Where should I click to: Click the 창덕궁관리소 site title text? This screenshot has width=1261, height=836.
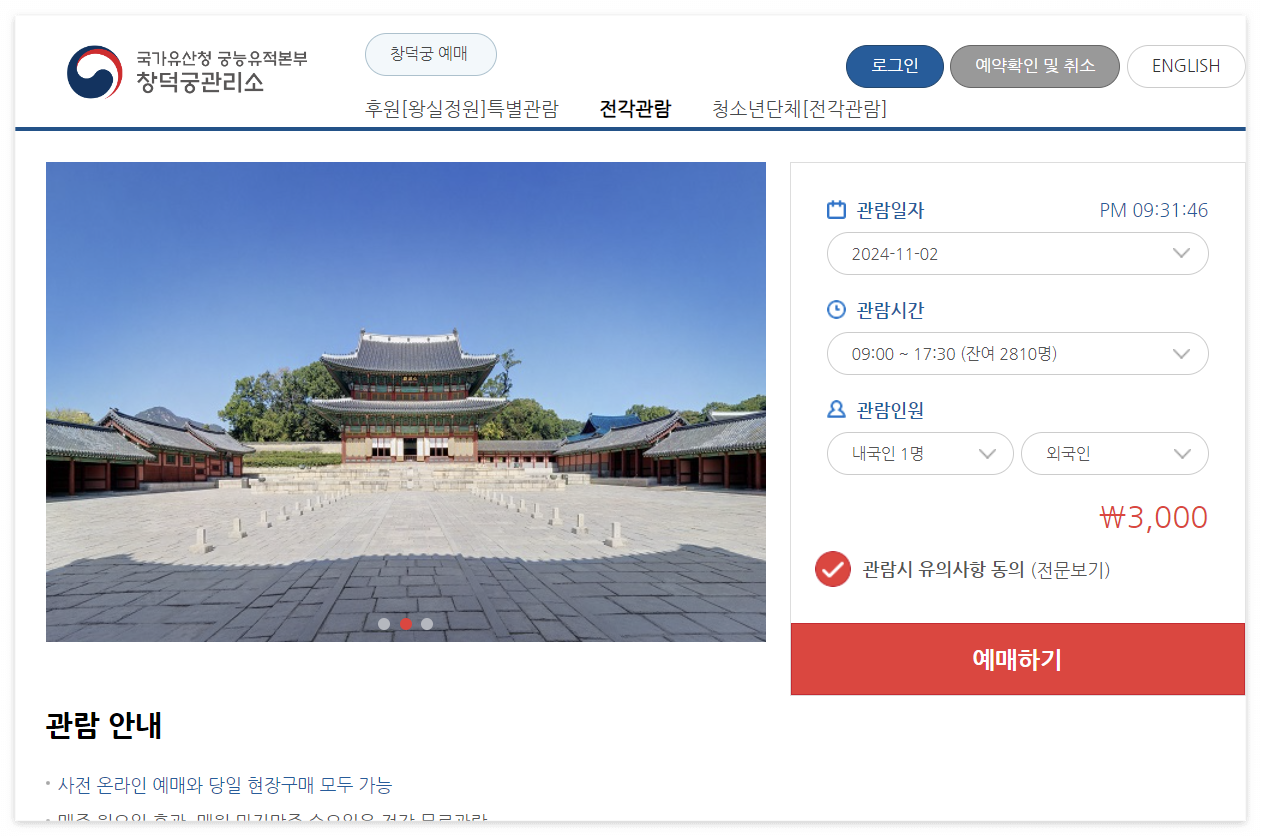tap(200, 82)
